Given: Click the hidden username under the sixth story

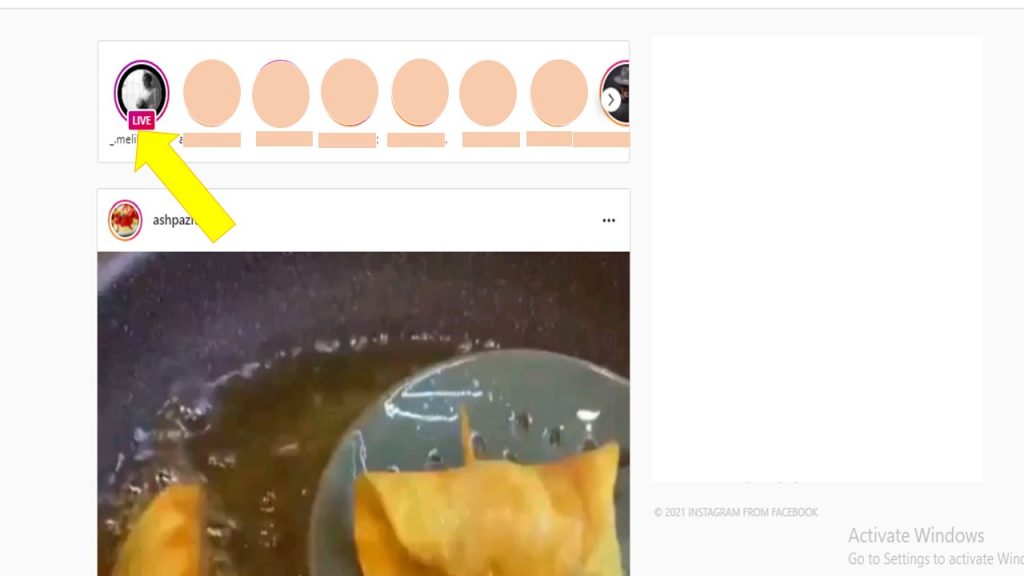Looking at the screenshot, I should click(491, 140).
